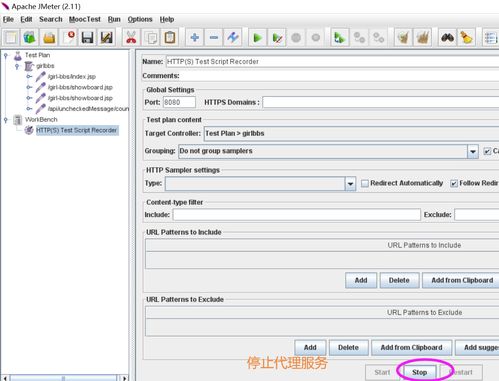Click the Close test plan icon

point(68,37)
